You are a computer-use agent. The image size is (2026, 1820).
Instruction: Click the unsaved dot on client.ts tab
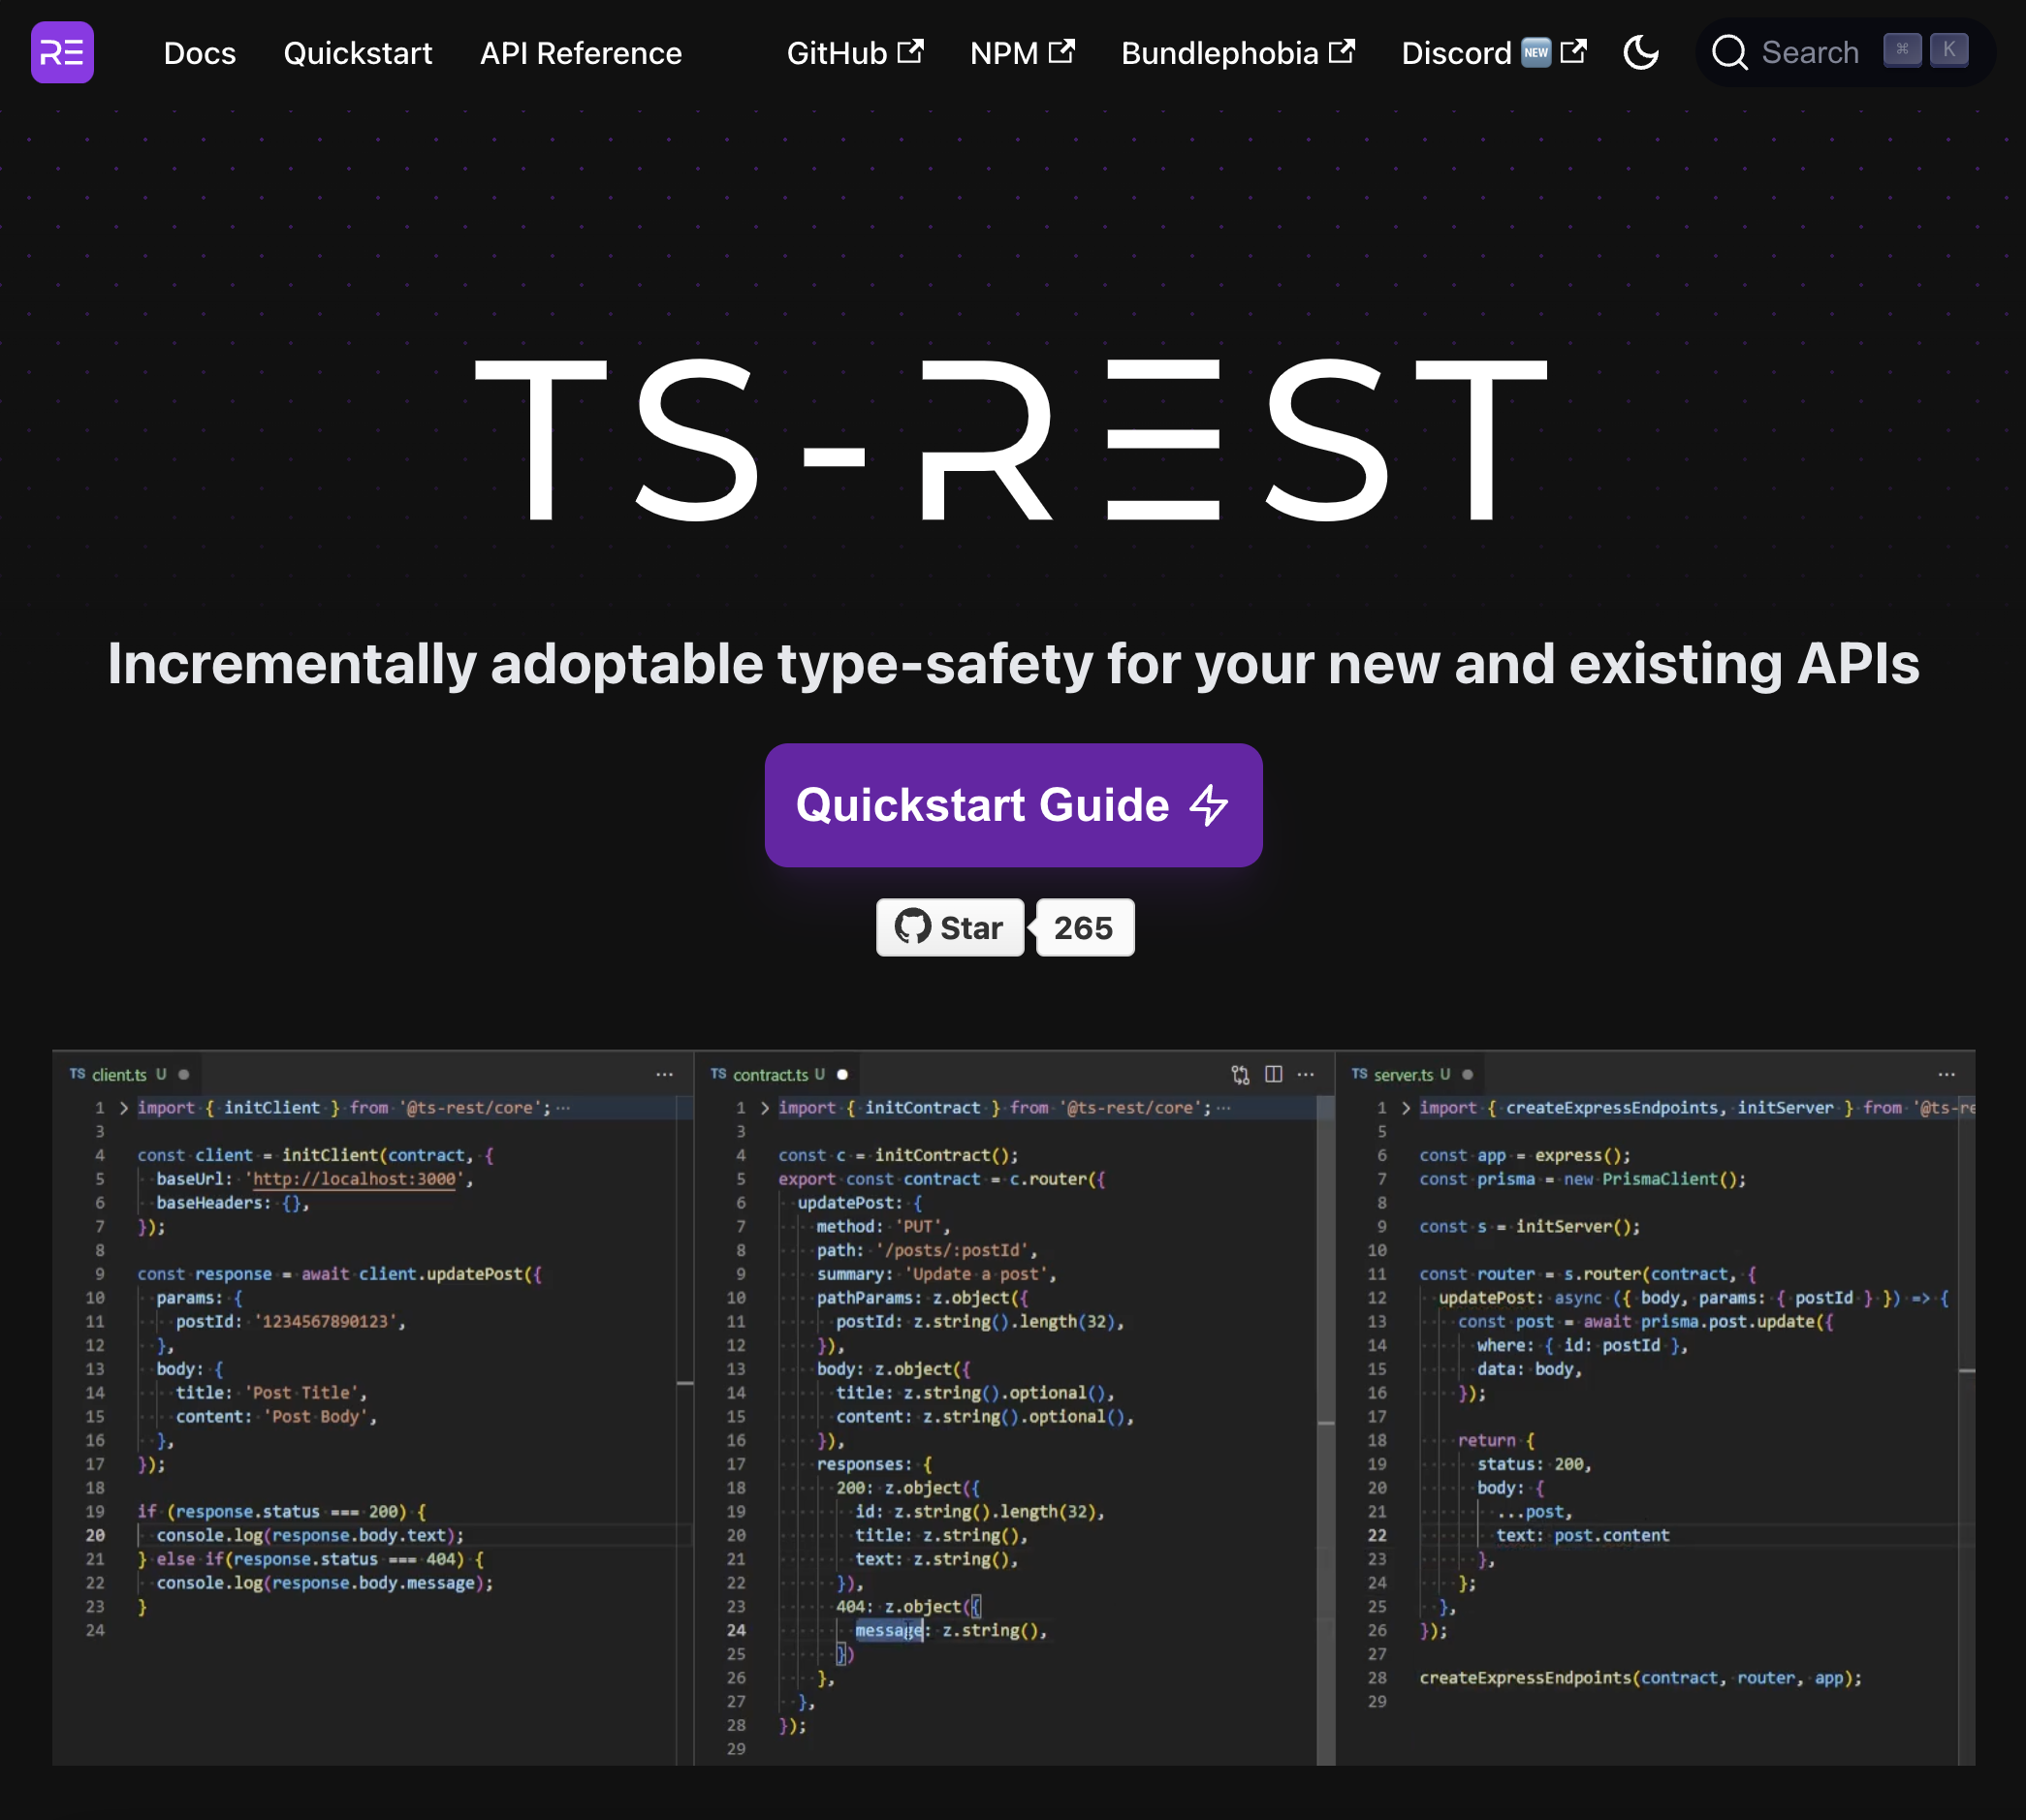[184, 1074]
